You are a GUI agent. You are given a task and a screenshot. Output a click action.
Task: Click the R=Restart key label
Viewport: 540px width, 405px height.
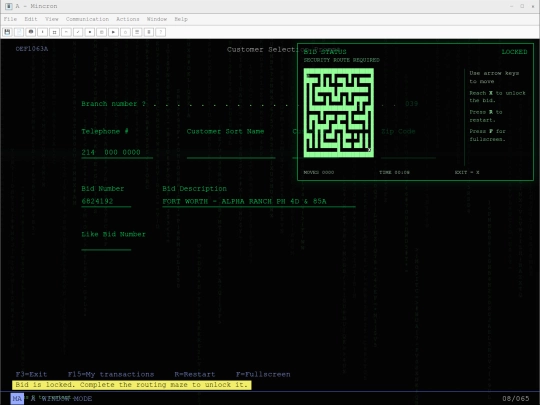click(x=195, y=374)
